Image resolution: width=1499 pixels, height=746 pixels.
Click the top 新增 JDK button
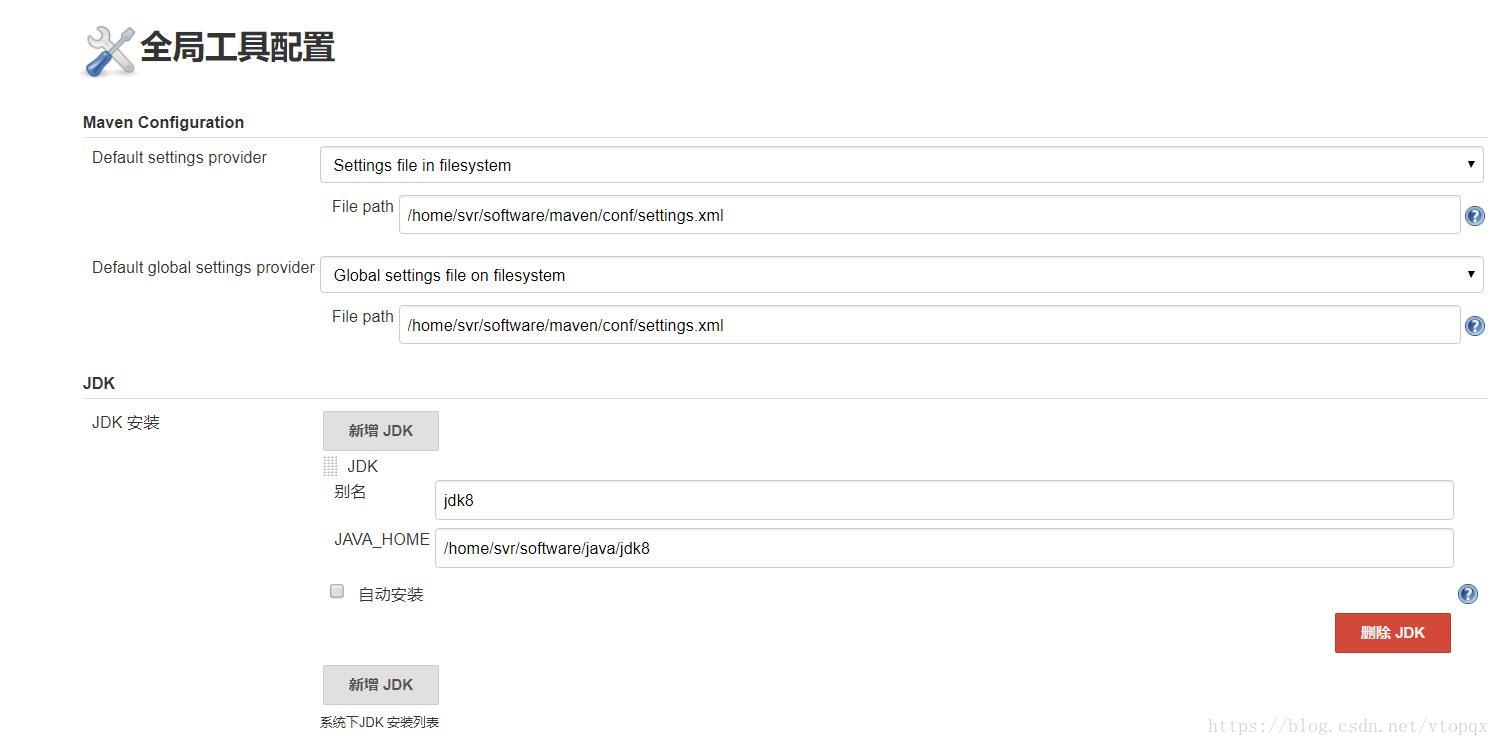point(380,431)
